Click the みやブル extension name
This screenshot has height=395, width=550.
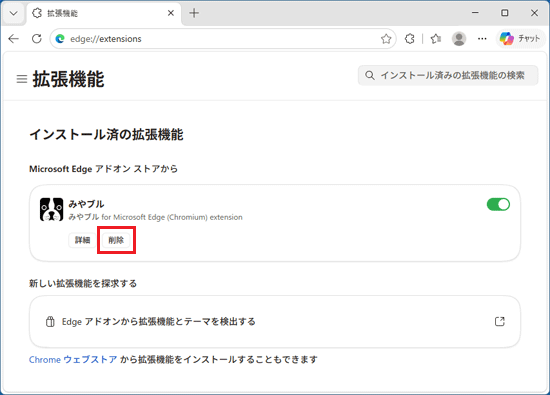[x=86, y=204]
